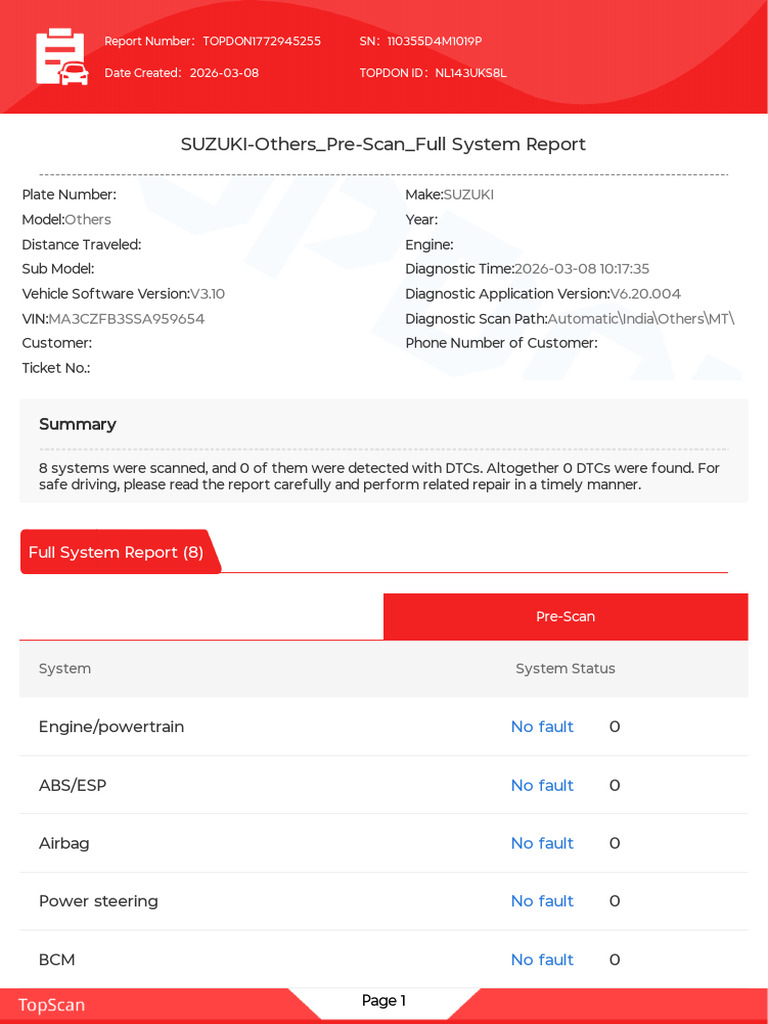Click the summary paragraph about 8 systems scanned
768x1024 pixels.
tap(379, 476)
